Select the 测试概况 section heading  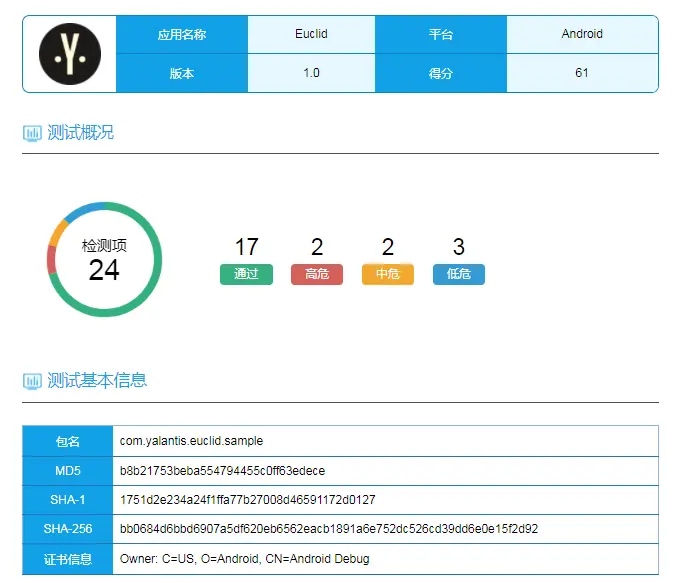coord(80,132)
